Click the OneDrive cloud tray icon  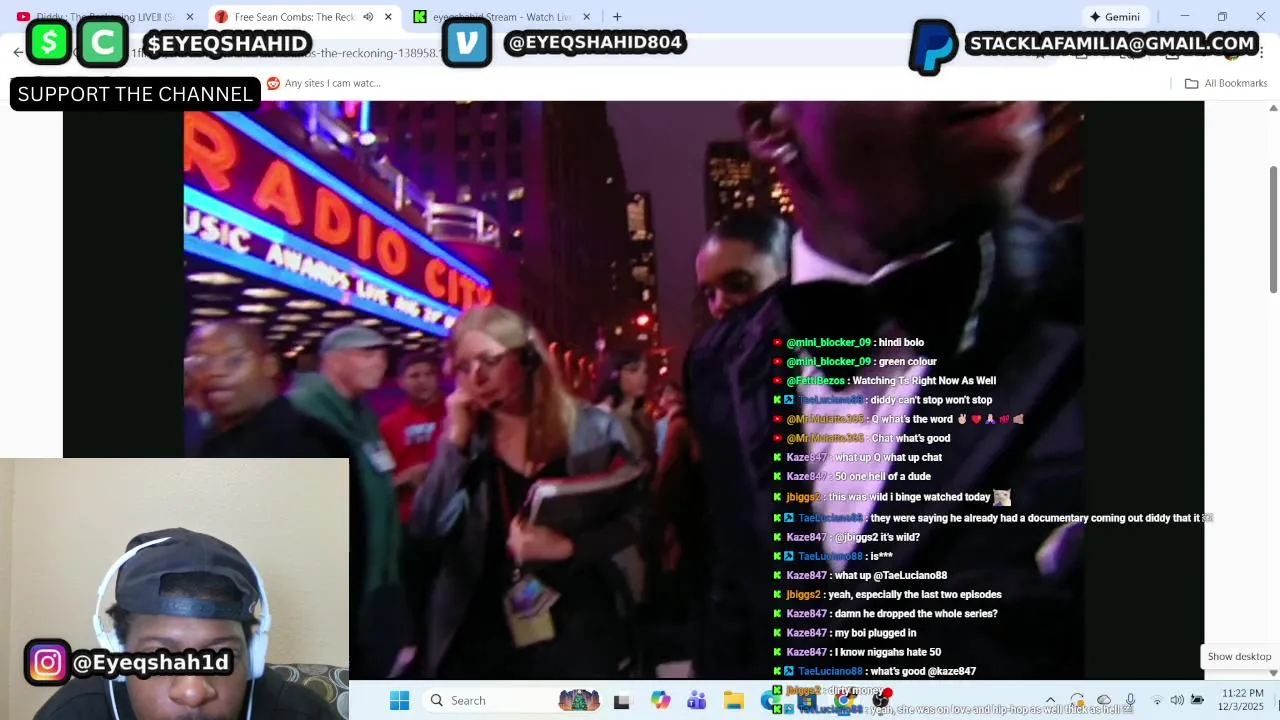coord(1104,700)
